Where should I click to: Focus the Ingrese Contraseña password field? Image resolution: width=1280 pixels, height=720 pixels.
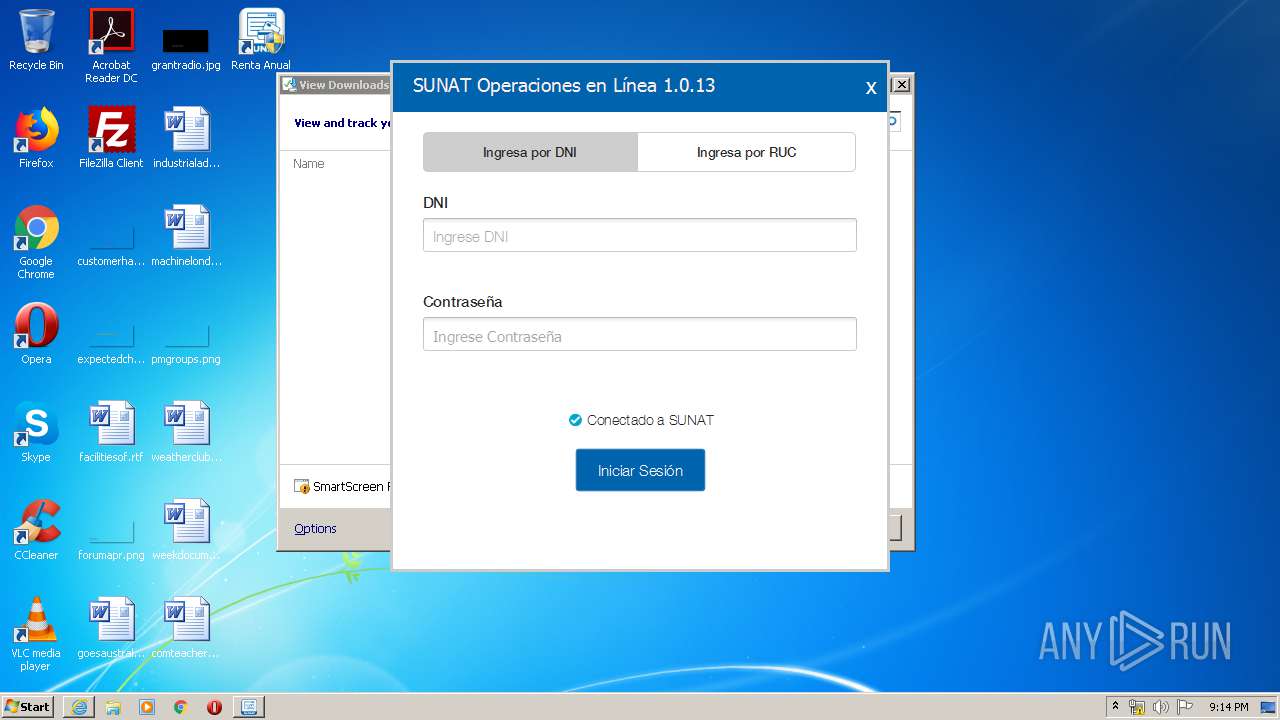[640, 335]
